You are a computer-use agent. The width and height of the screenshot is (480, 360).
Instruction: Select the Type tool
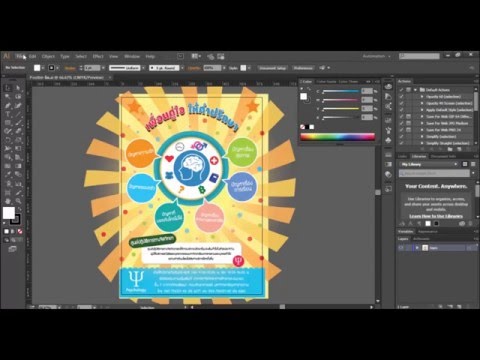8,114
